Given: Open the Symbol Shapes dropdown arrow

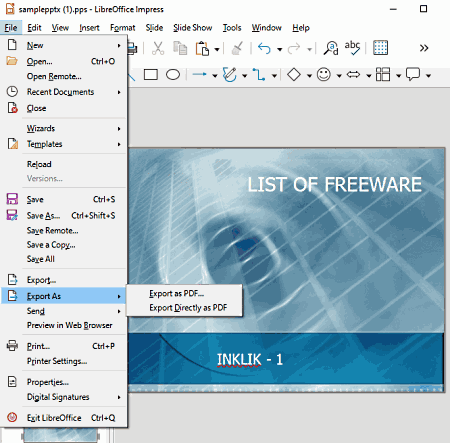Looking at the screenshot, I should [339, 76].
